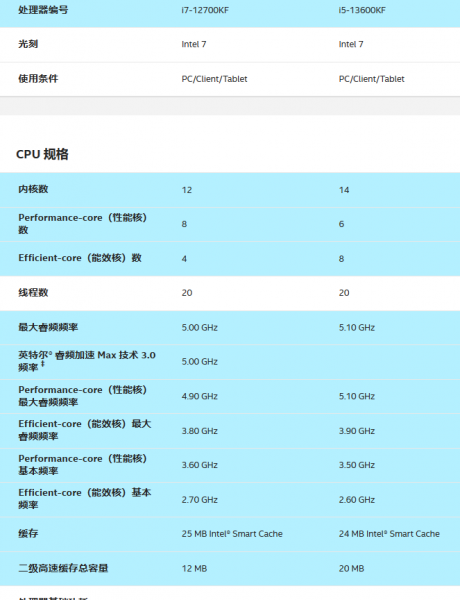The width and height of the screenshot is (460, 600).
Task: Select the 2.70 GHz value
Action: [199, 500]
